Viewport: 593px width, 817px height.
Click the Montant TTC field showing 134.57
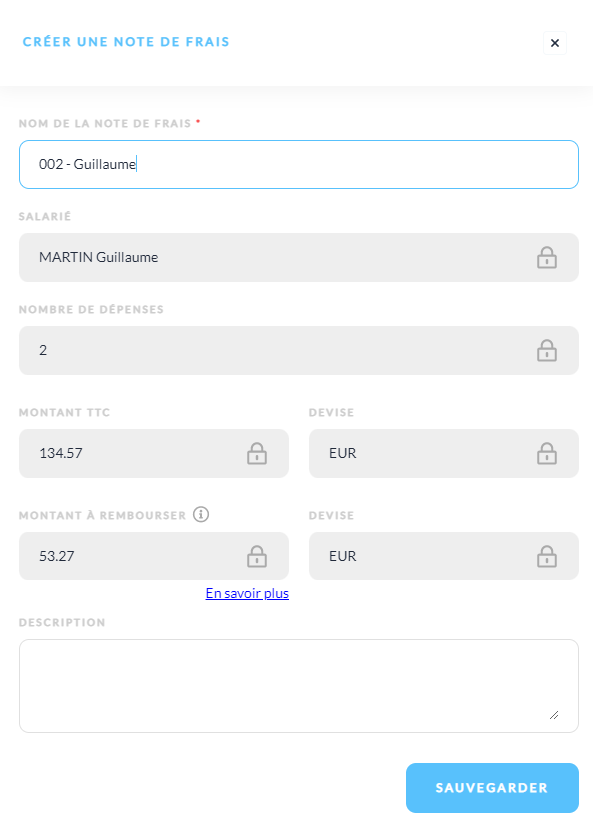coord(154,453)
